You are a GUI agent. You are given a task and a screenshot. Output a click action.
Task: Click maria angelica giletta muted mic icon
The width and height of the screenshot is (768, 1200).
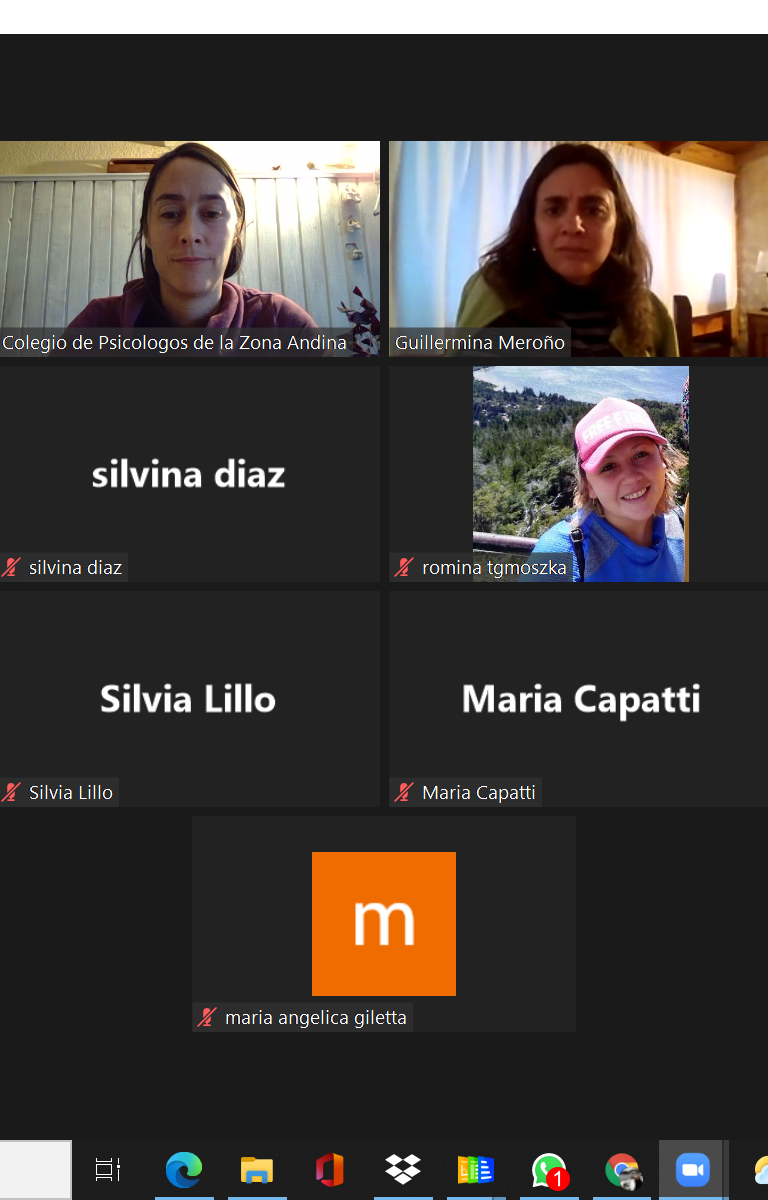coord(207,1018)
